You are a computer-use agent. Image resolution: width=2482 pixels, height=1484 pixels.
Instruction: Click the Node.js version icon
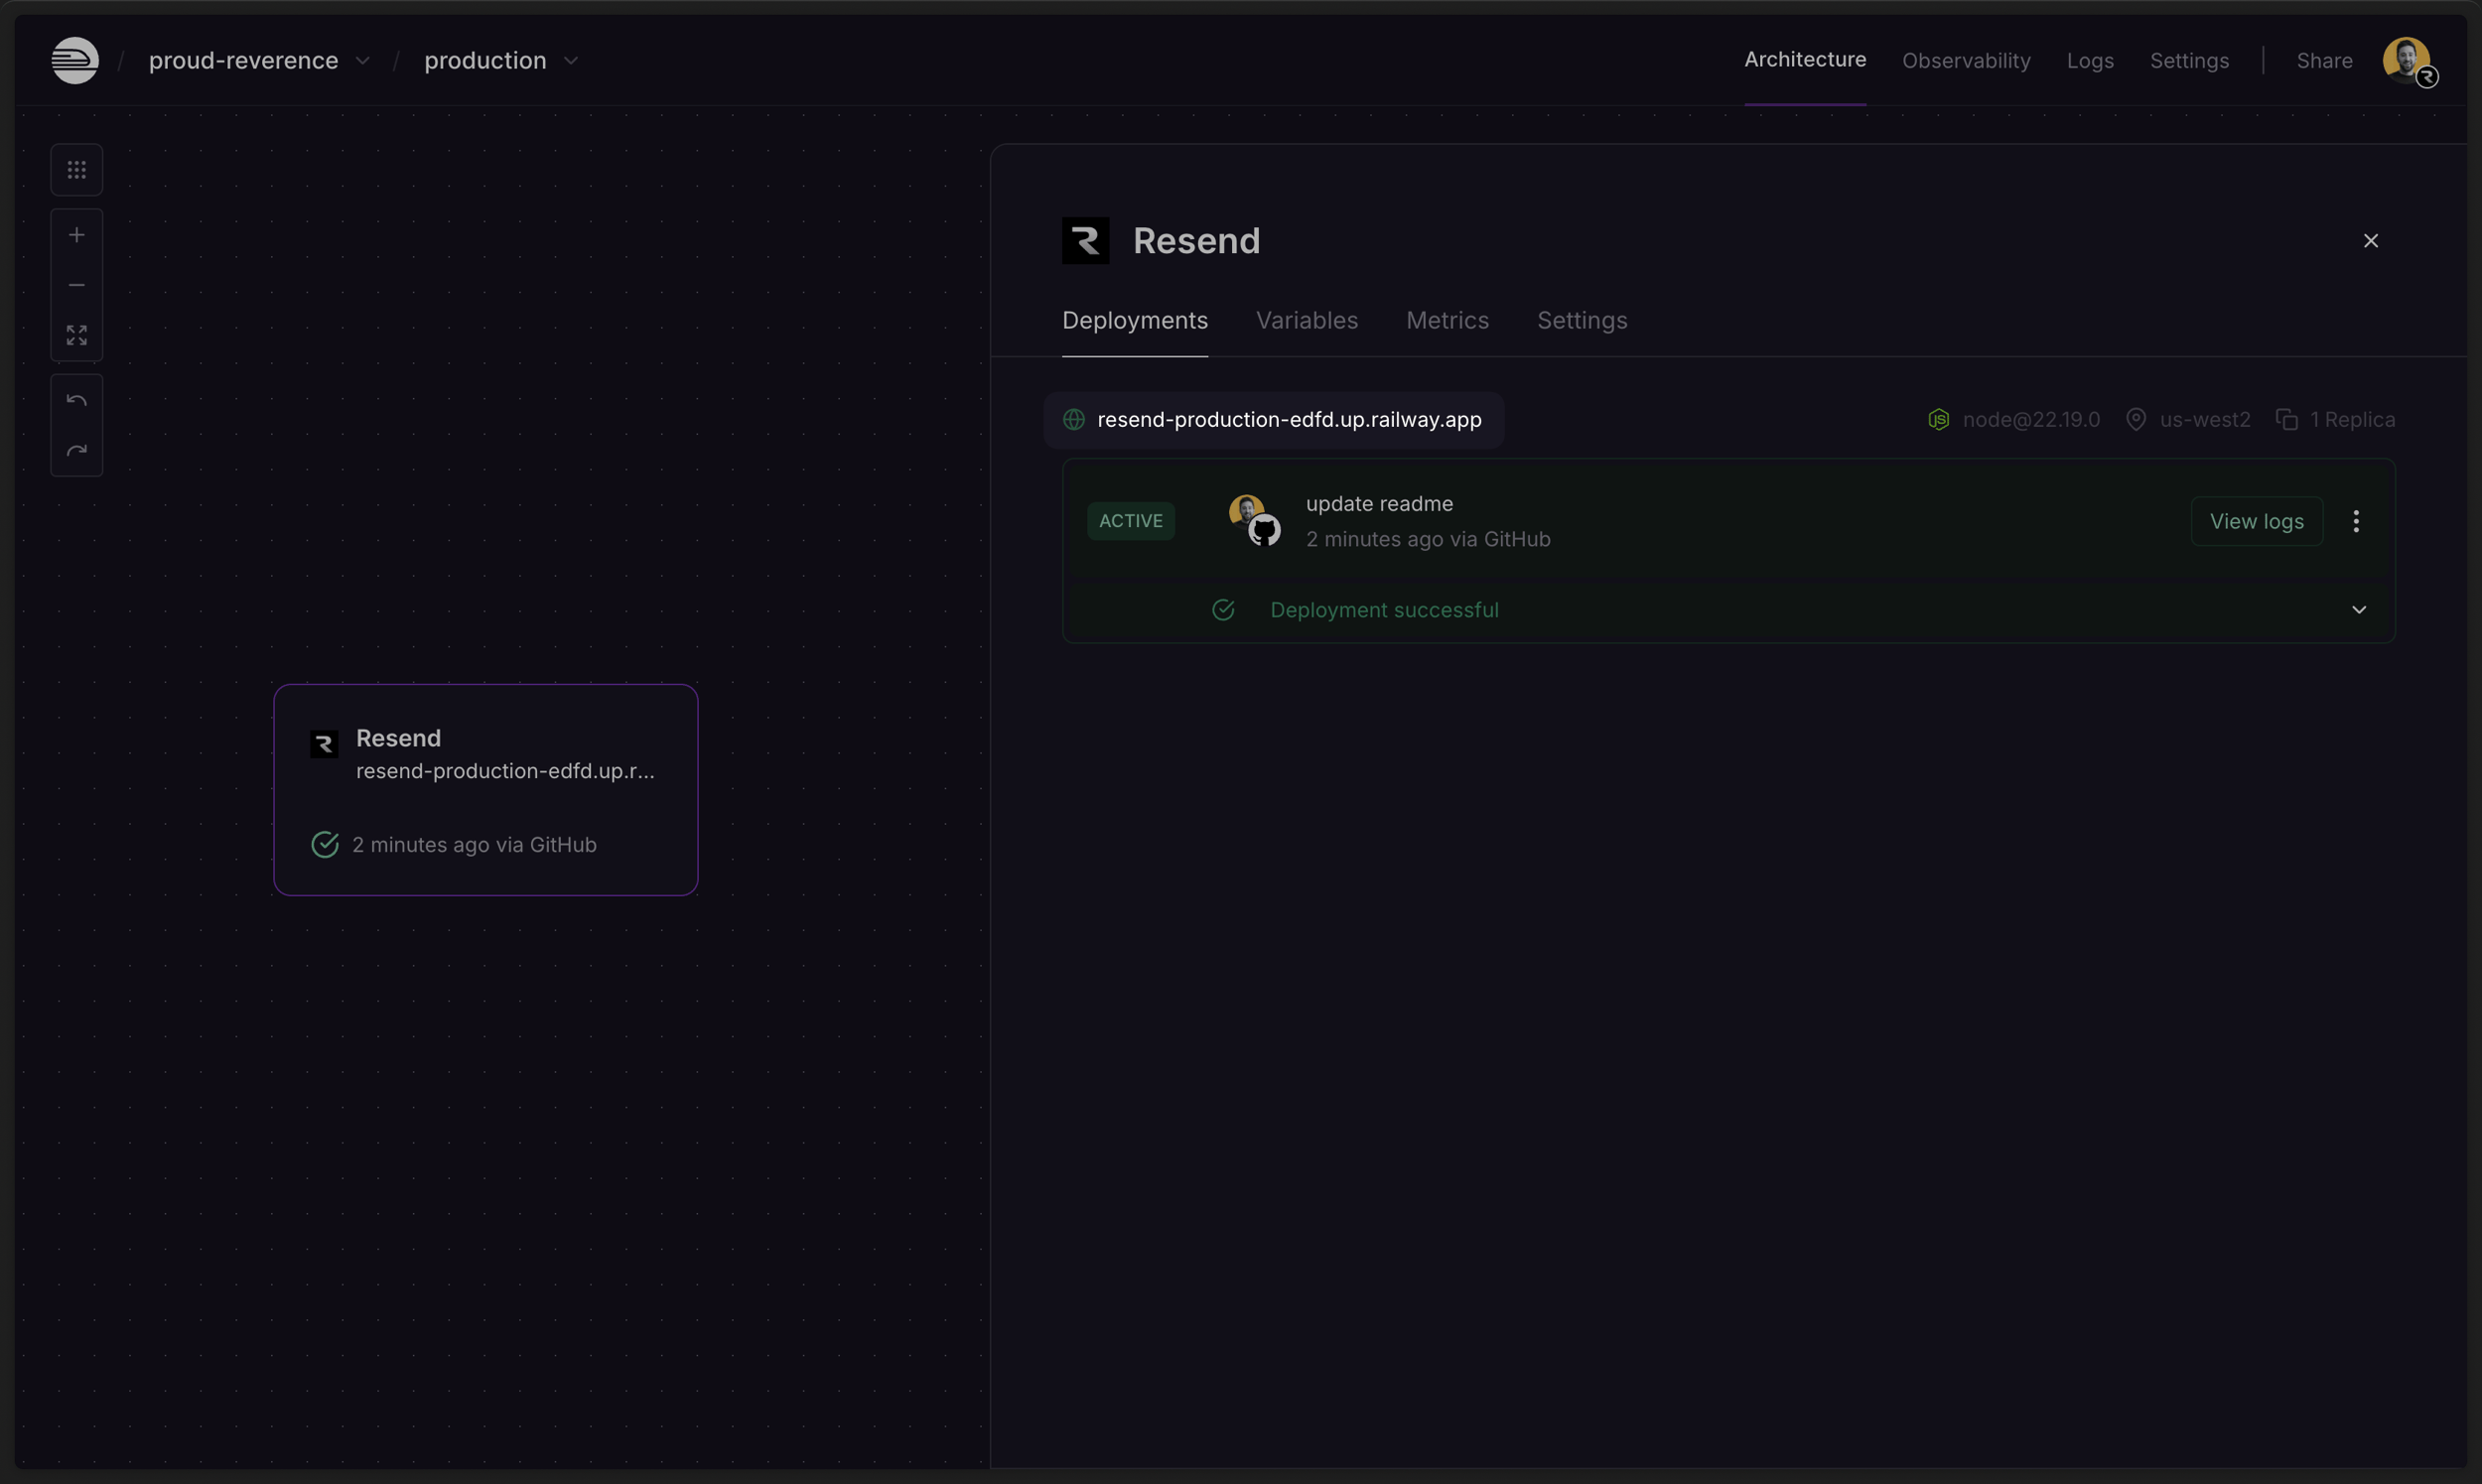pyautogui.click(x=1938, y=420)
